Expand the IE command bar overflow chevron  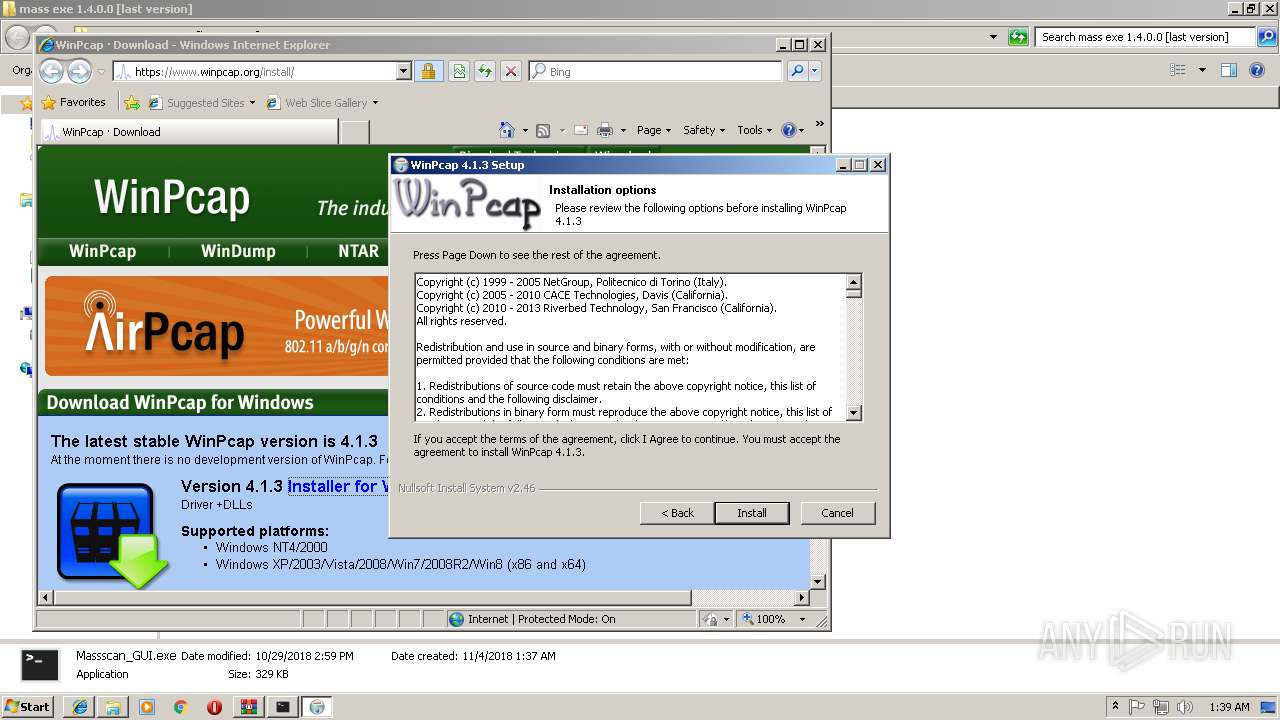pos(819,124)
